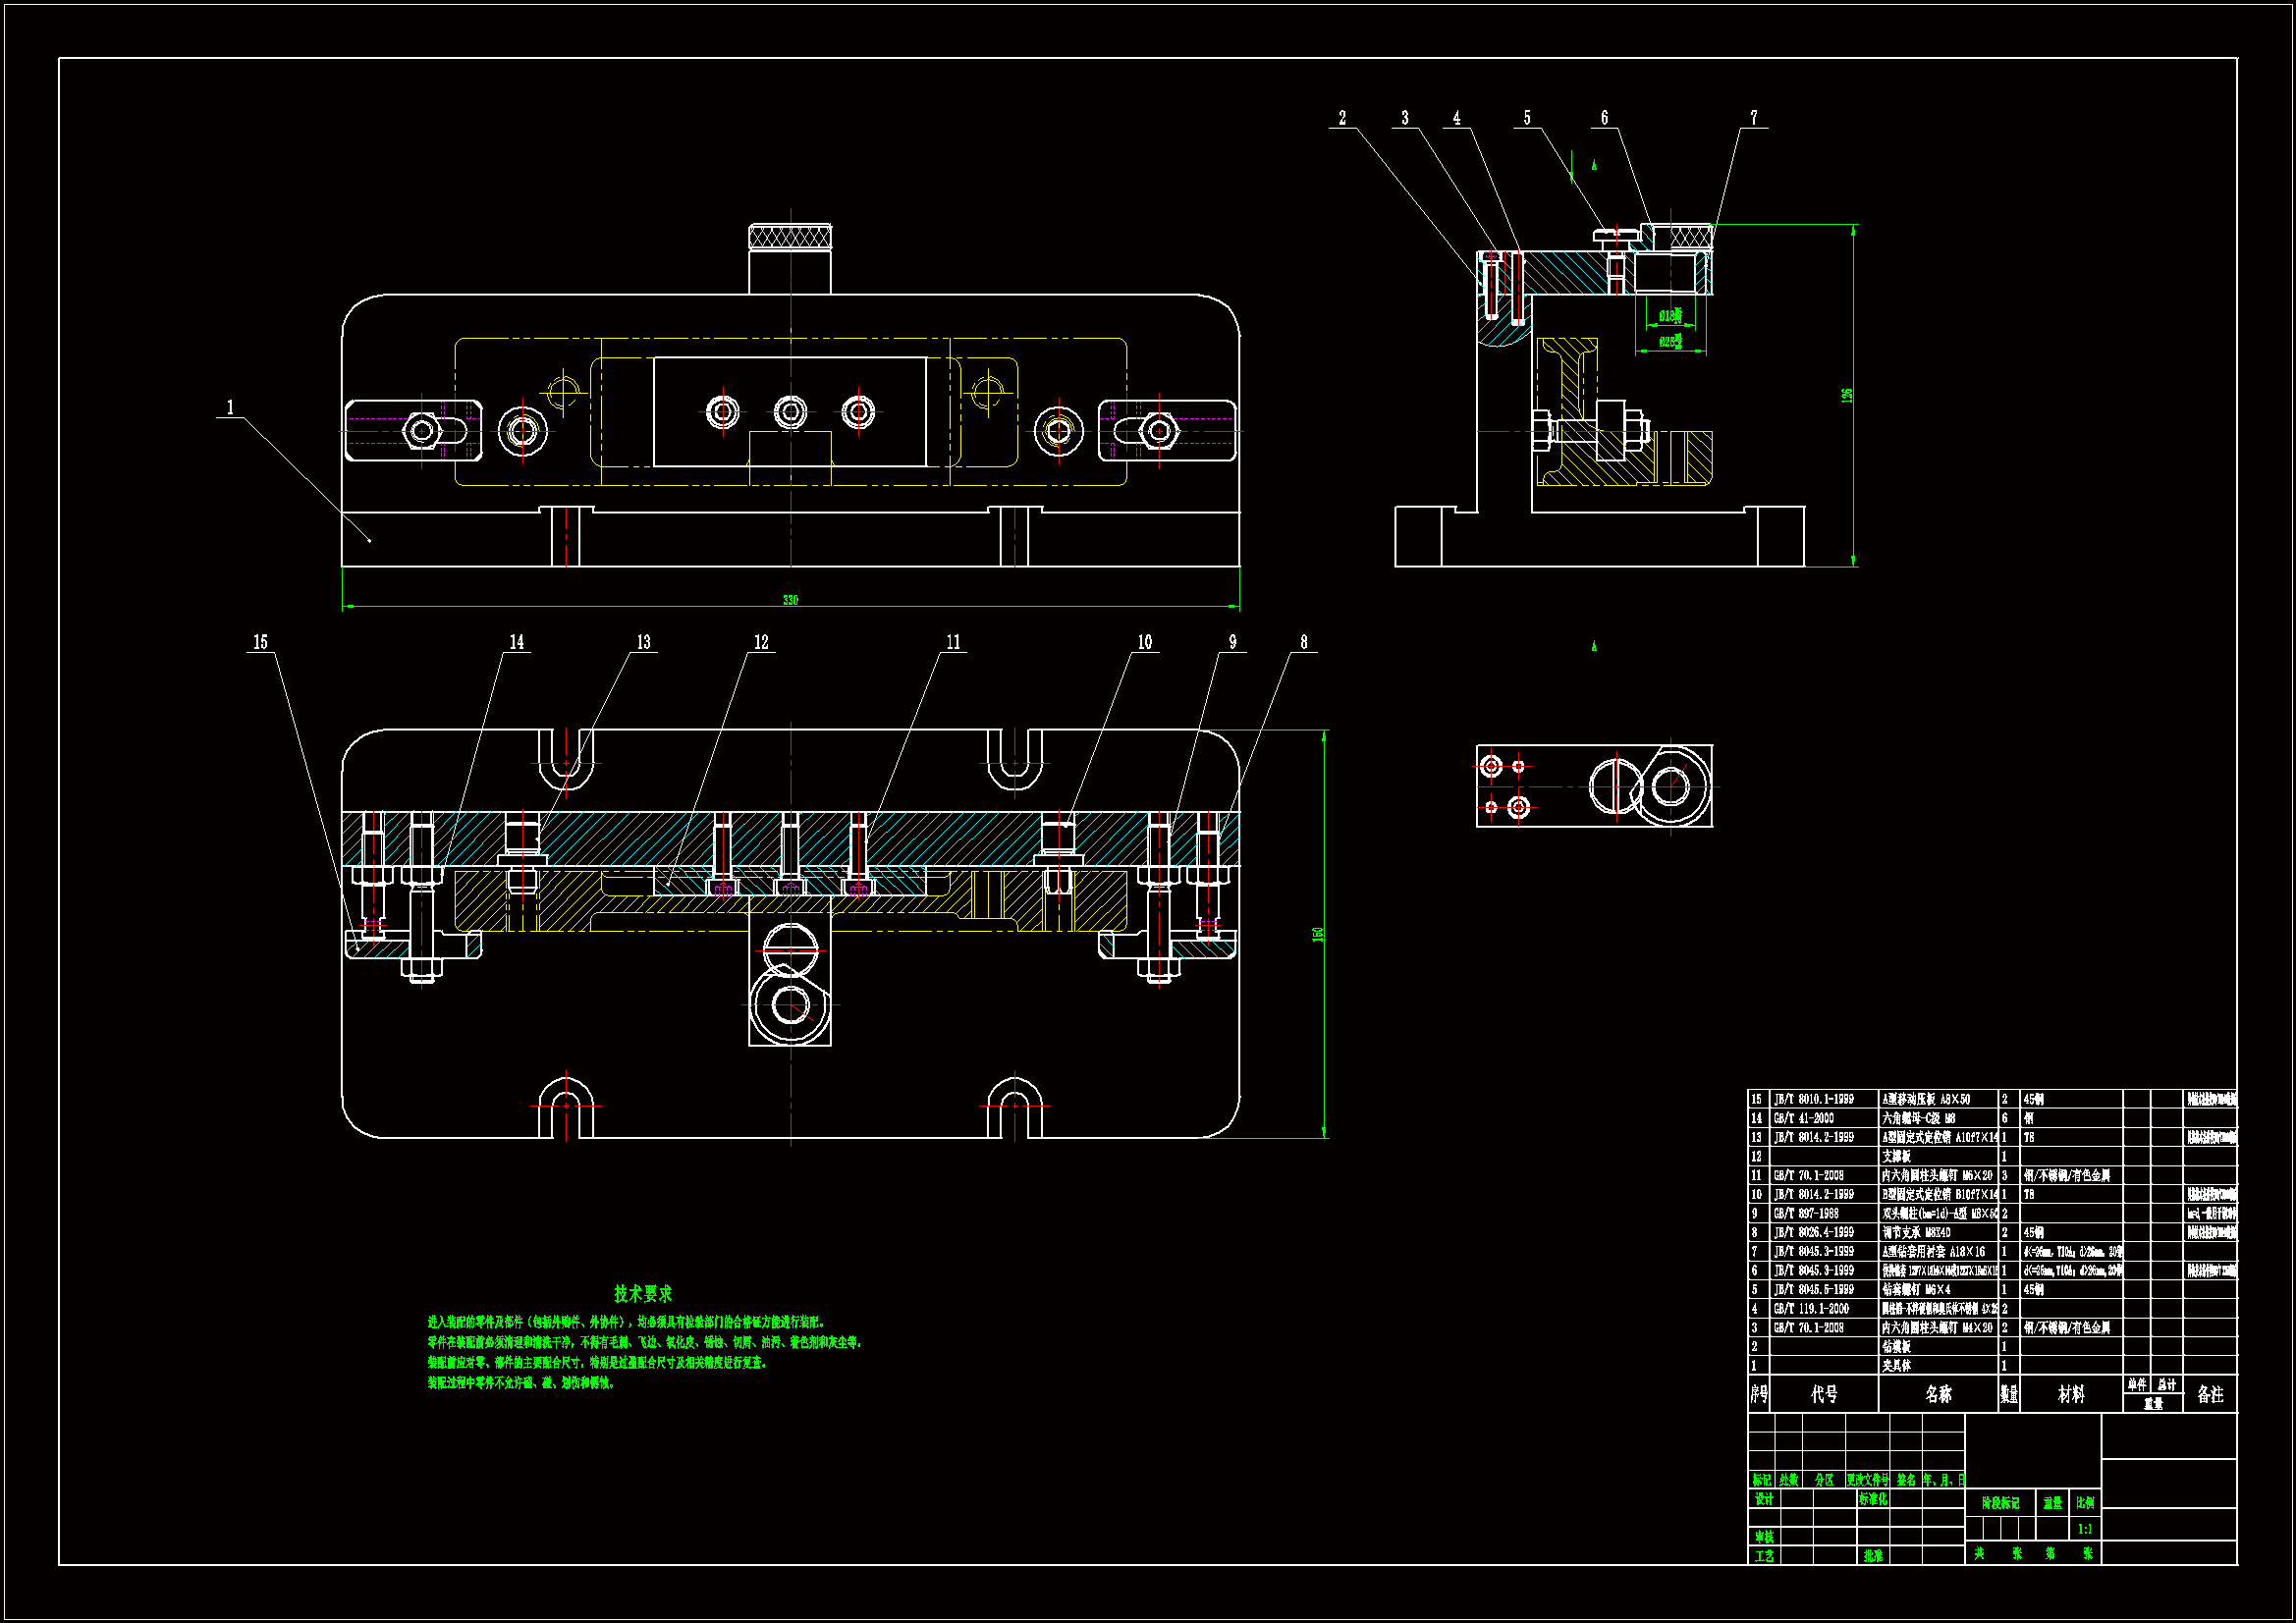The height and width of the screenshot is (1623, 2296).
Task: Select the center hex screw in front view
Action: (790, 412)
